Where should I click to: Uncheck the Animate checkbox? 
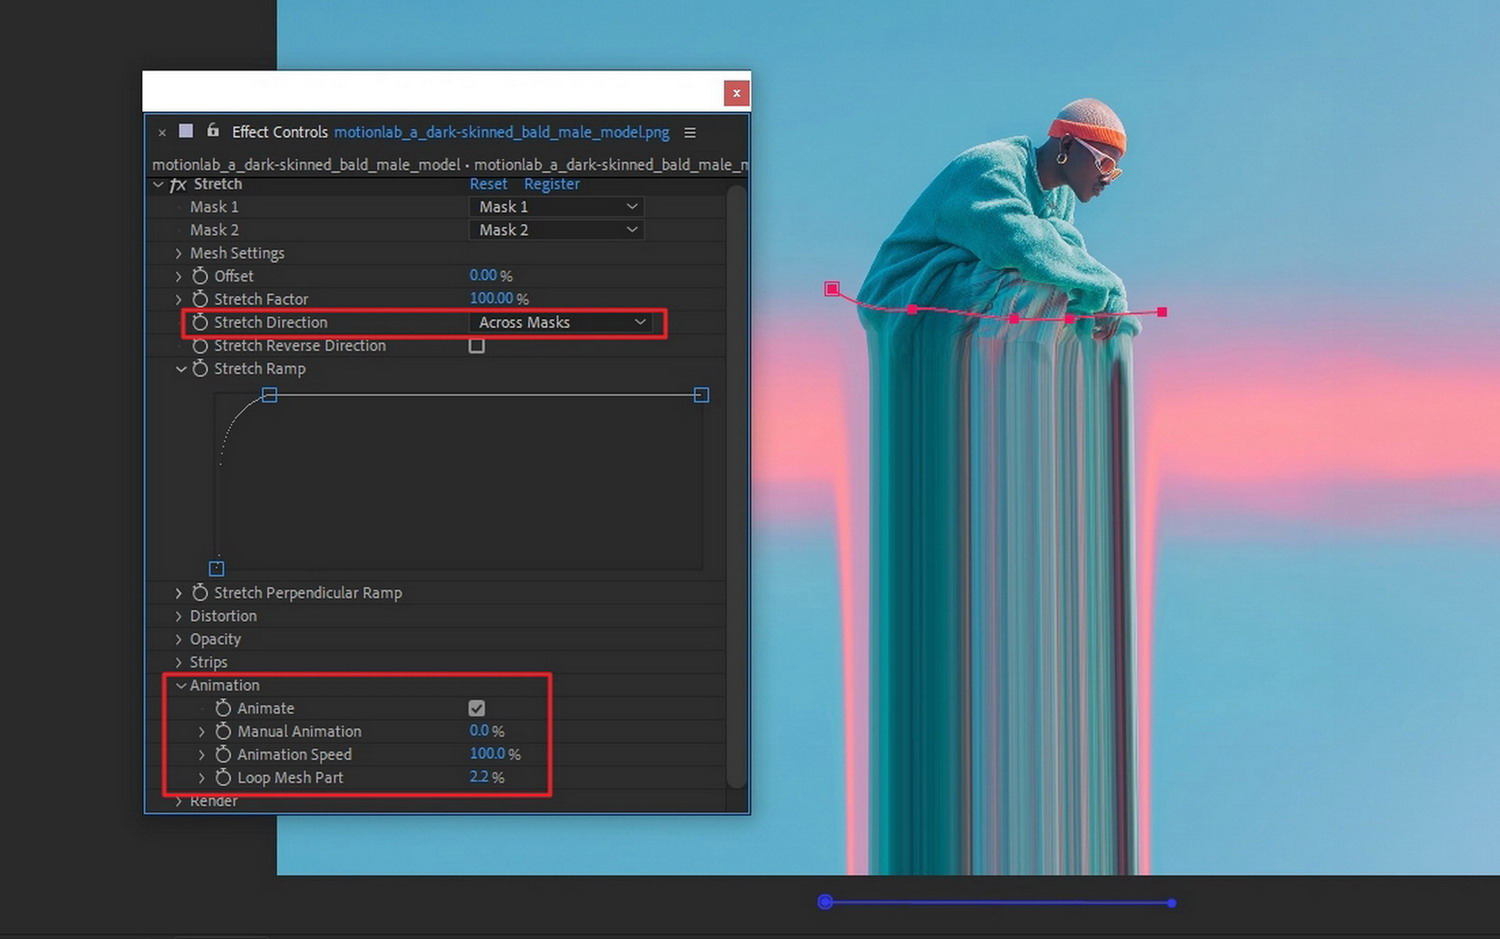[477, 708]
